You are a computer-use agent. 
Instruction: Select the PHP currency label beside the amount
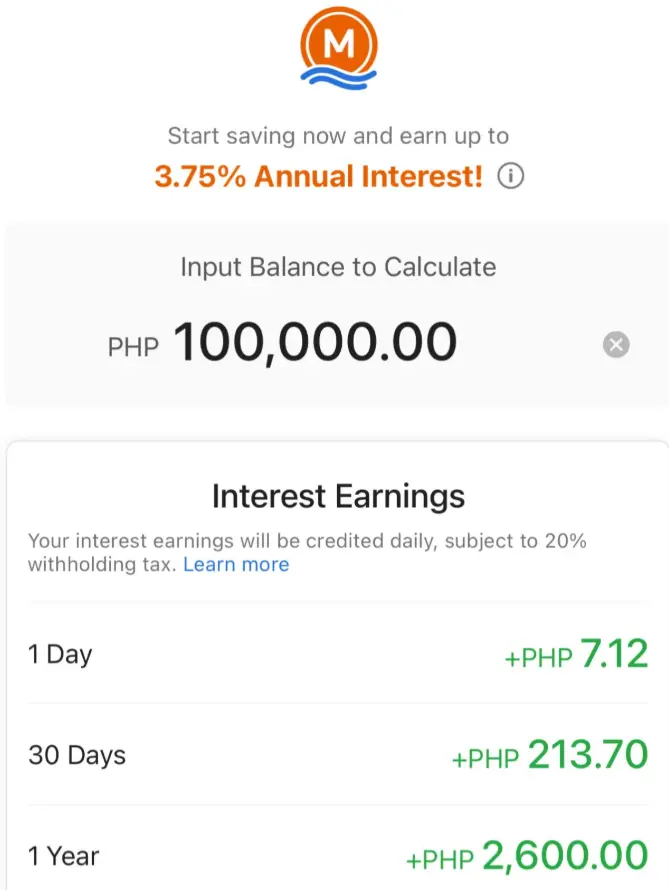click(x=133, y=347)
